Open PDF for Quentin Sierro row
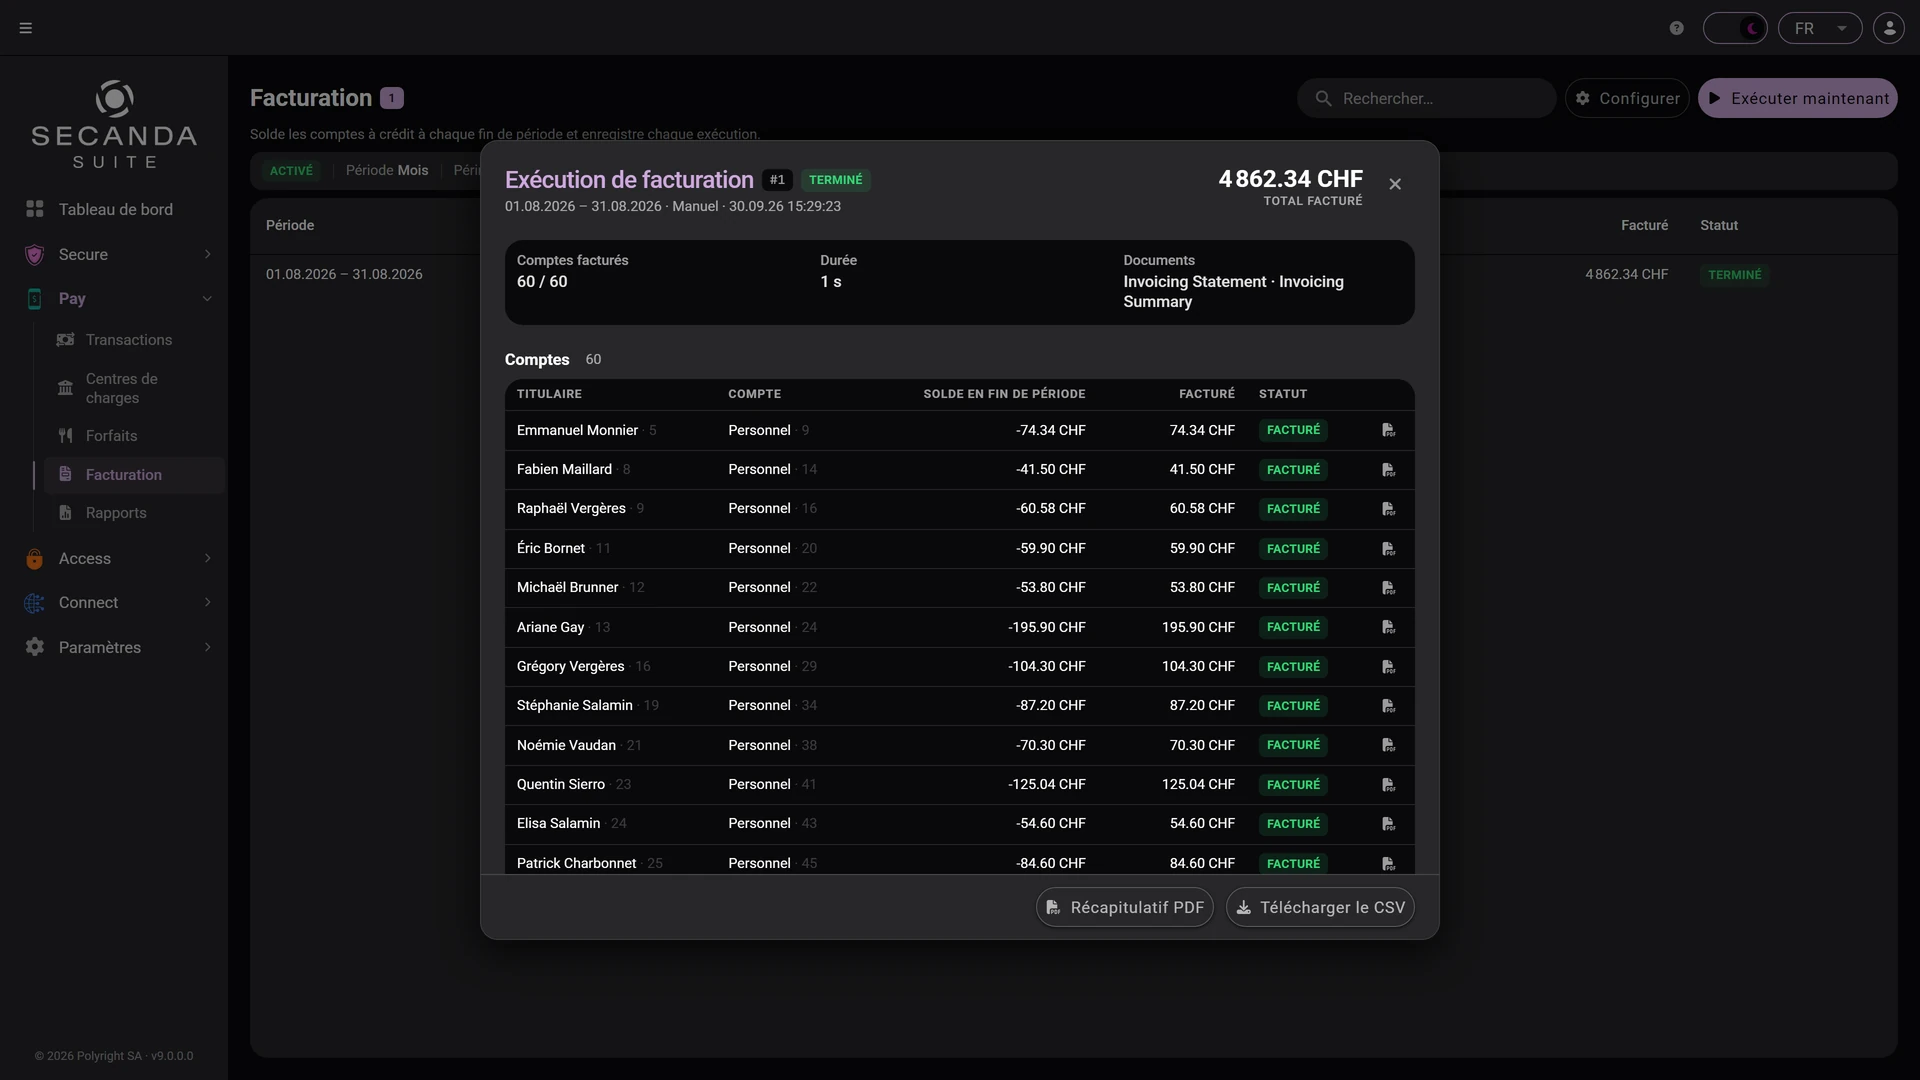Screen dimensions: 1920x1080 [1388, 785]
